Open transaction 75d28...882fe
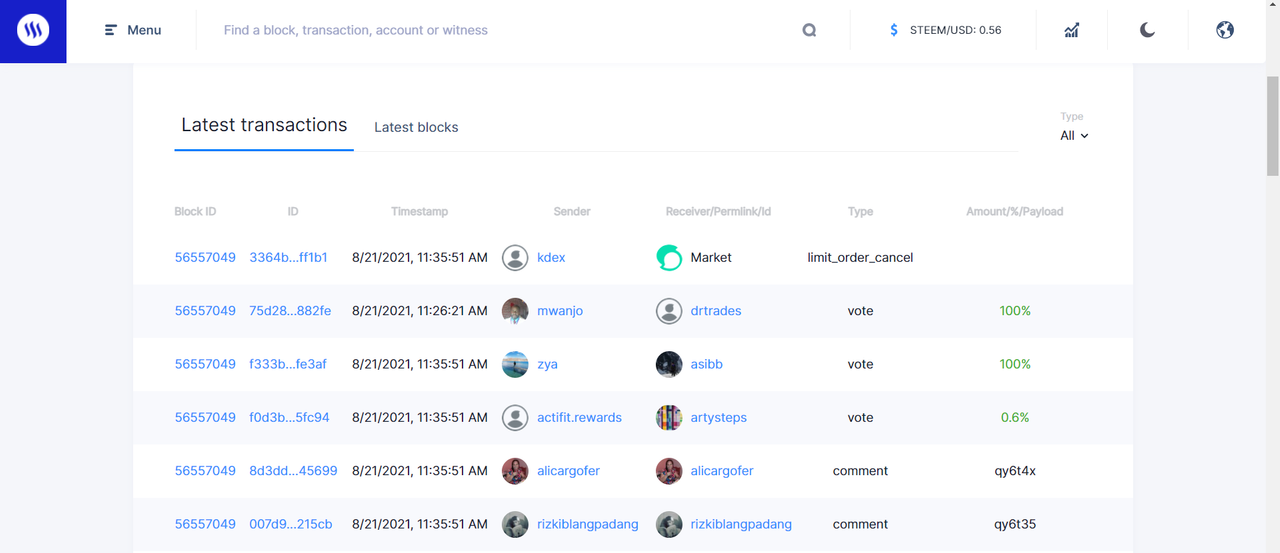Screen dimensions: 1280x553 pyautogui.click(x=290, y=311)
